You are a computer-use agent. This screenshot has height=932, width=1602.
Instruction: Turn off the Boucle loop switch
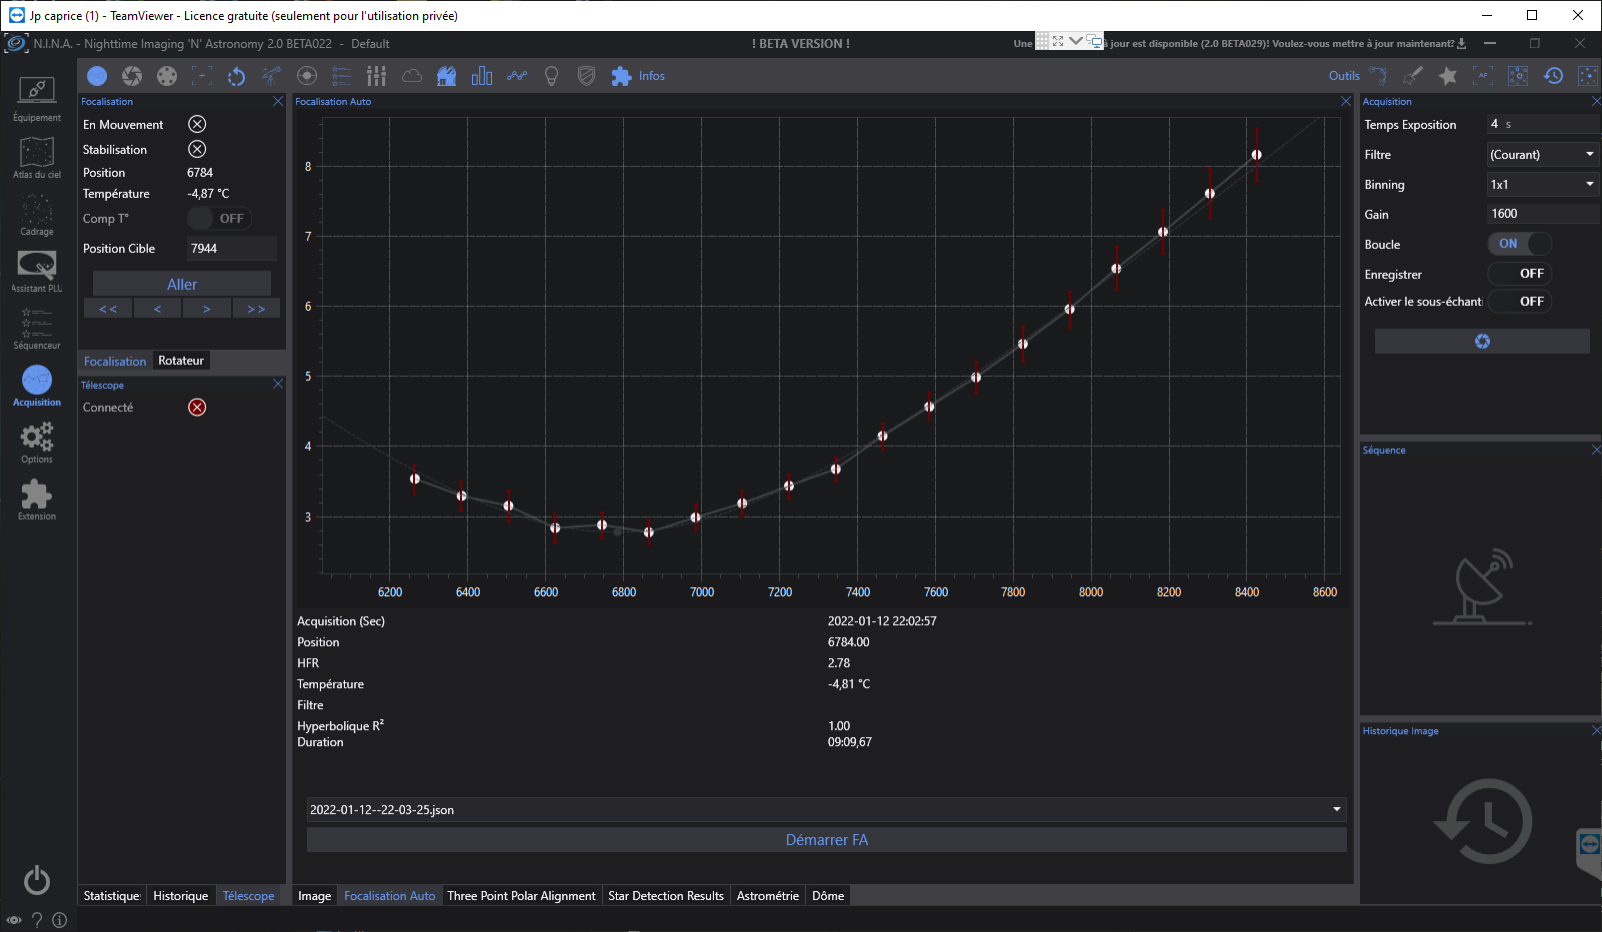(x=1519, y=244)
